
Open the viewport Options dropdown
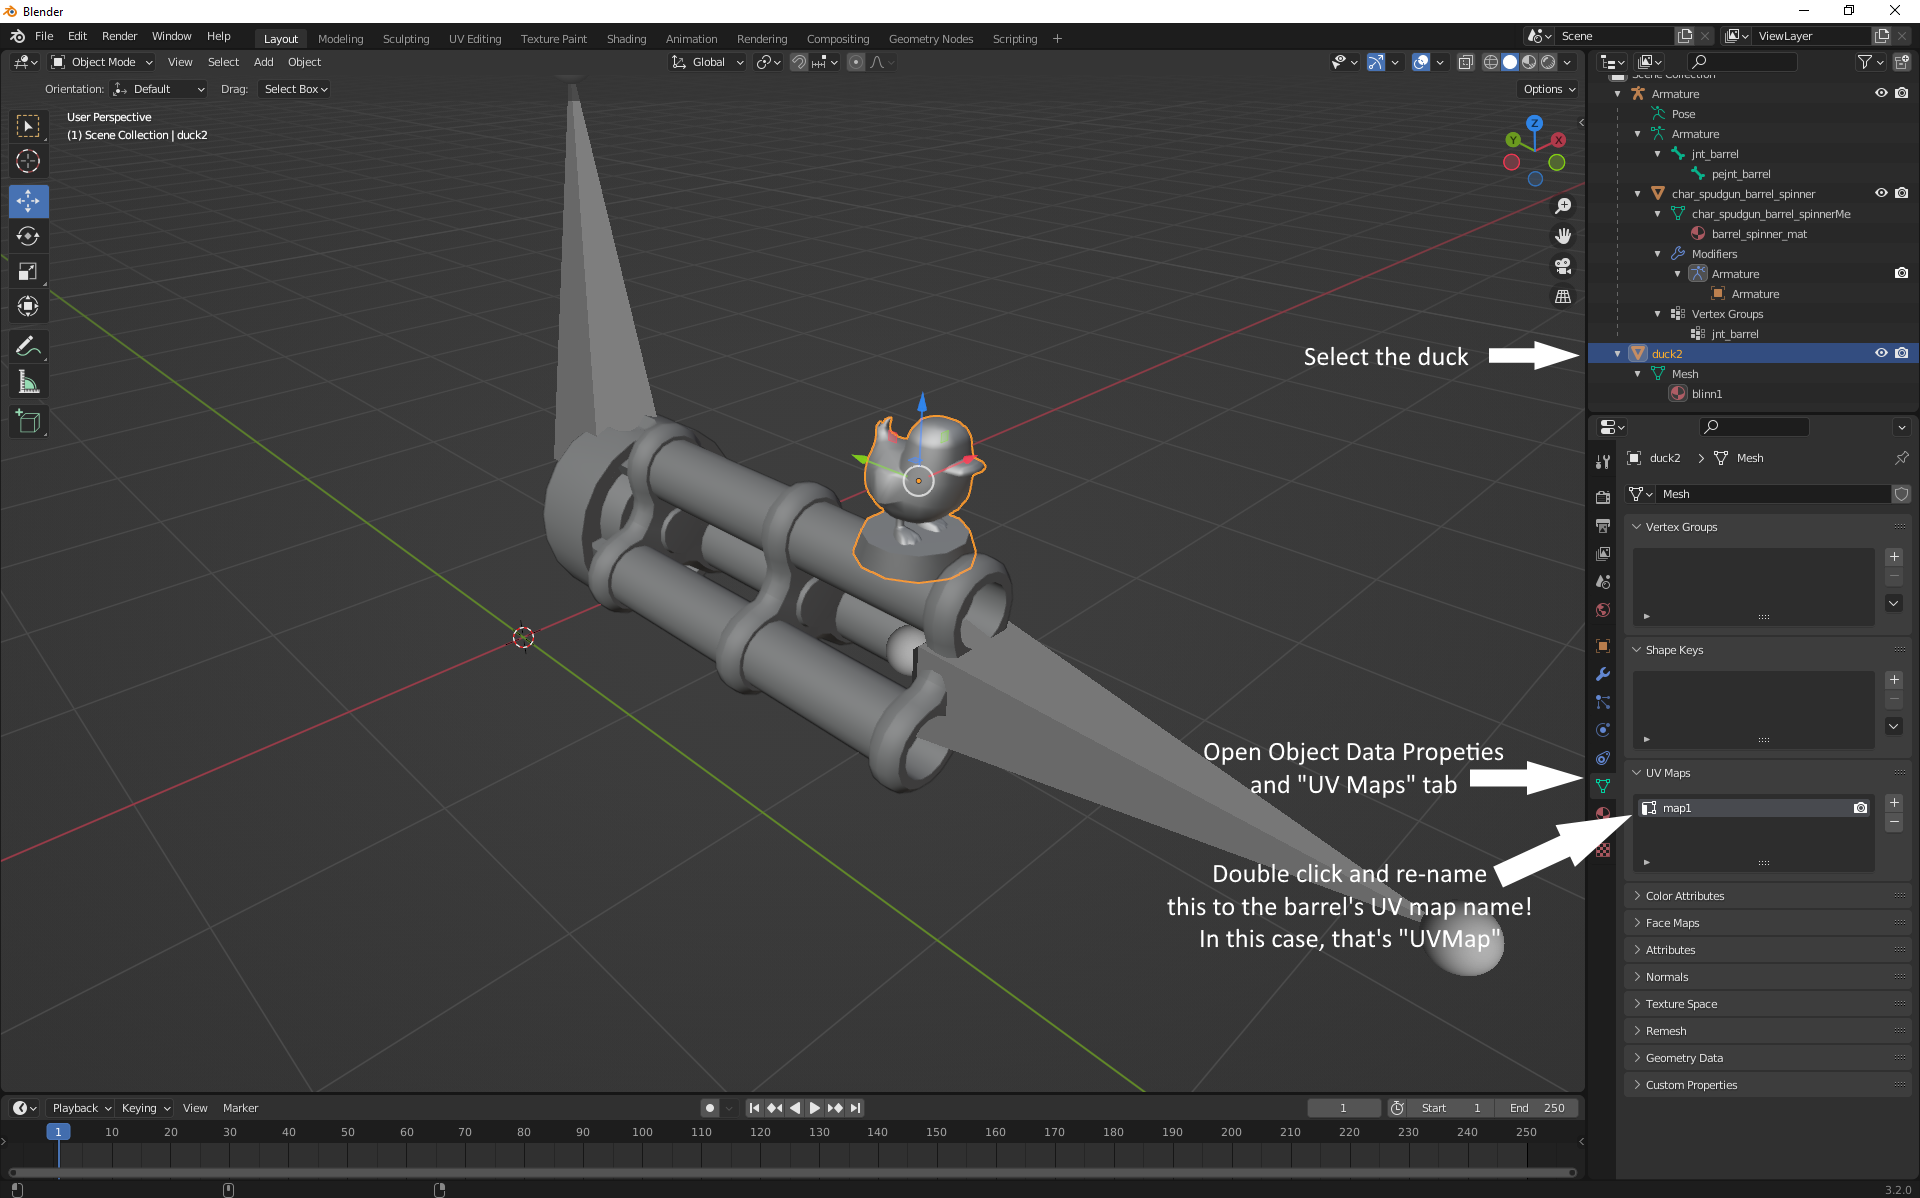pos(1549,89)
